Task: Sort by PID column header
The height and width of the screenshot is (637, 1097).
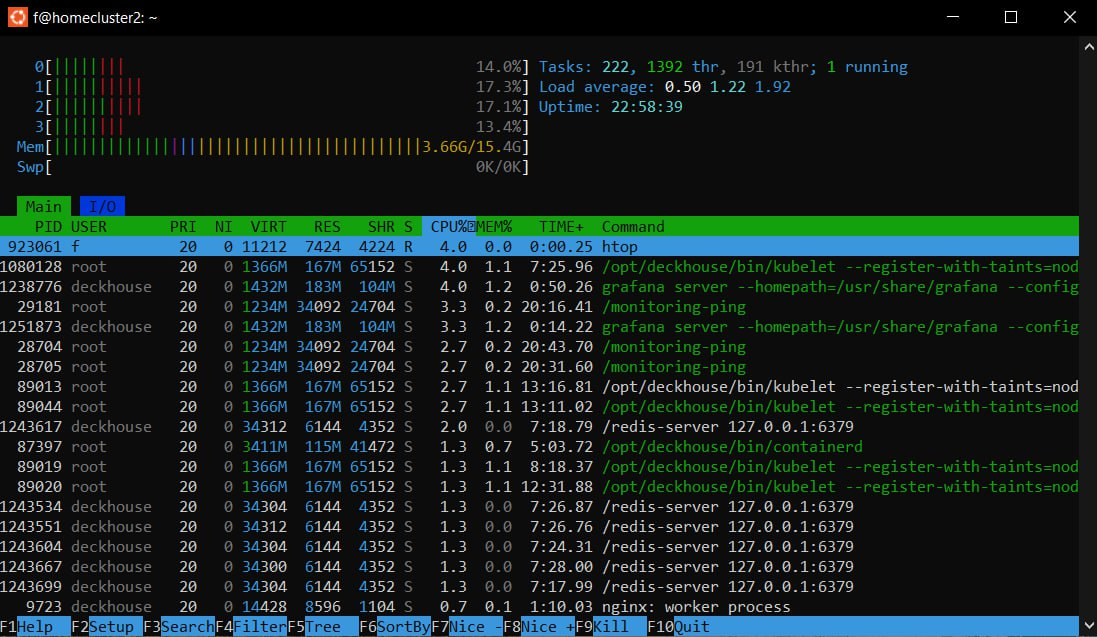Action: point(48,227)
